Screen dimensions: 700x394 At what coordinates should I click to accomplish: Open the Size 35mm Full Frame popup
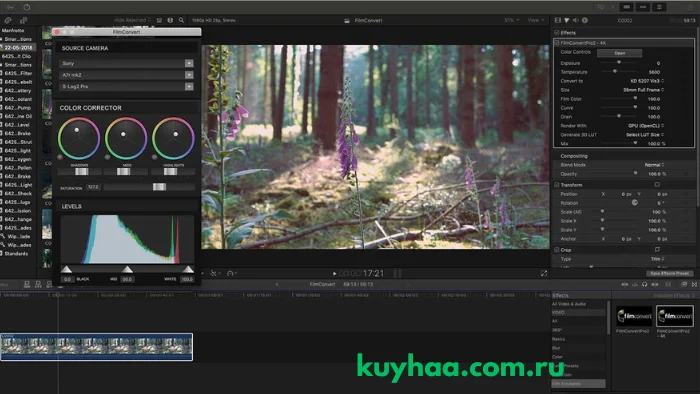point(643,90)
